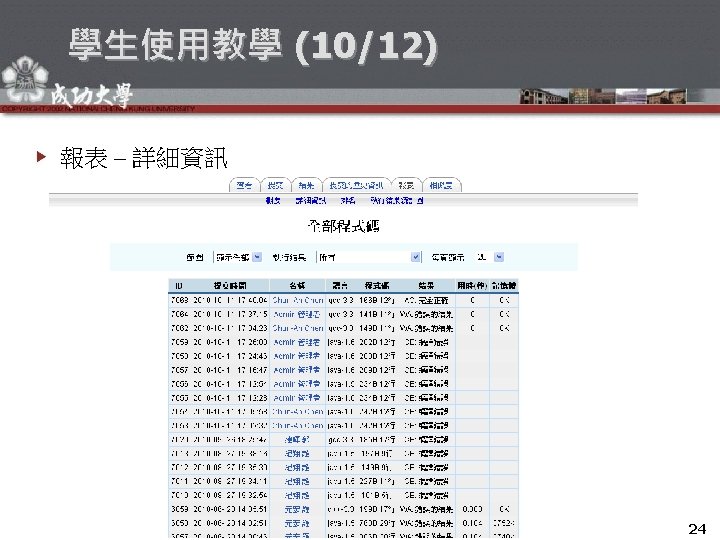Screen dimensions: 720x540
Task: Open Chun-An Chen's name link in the first row
Action: (298, 300)
